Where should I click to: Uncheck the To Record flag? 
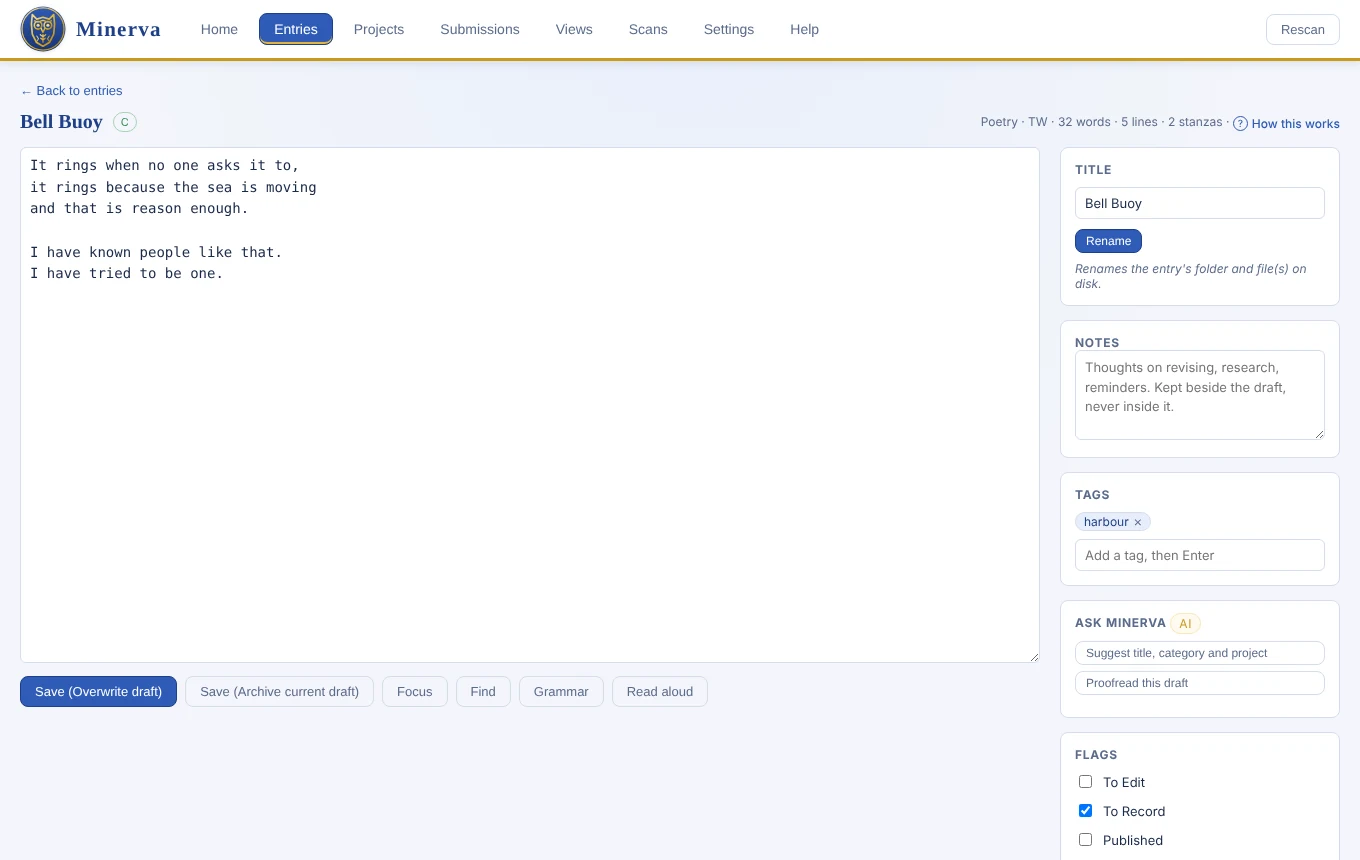pyautogui.click(x=1085, y=811)
